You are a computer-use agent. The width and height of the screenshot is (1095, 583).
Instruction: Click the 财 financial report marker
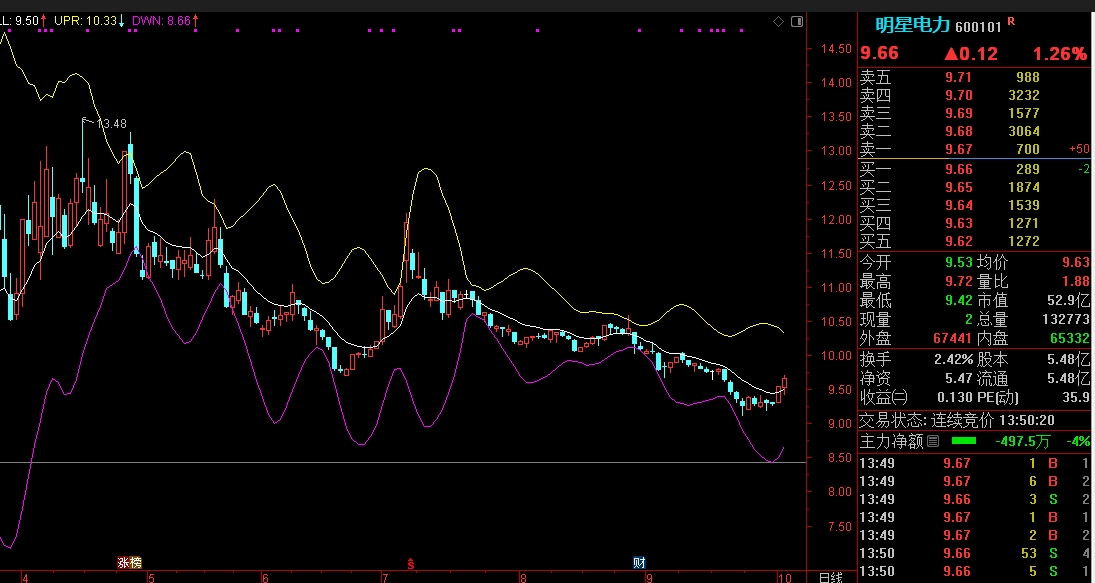click(x=638, y=563)
